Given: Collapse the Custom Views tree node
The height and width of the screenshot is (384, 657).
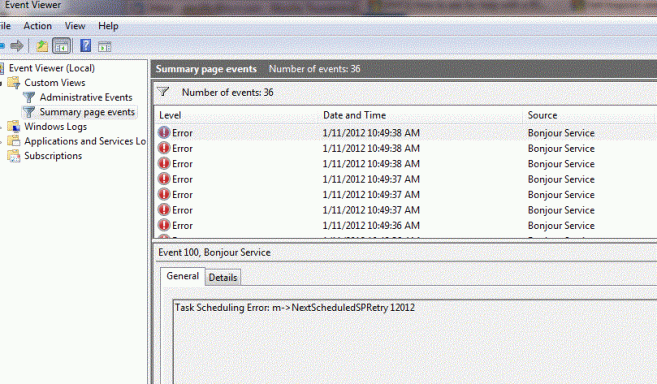Looking at the screenshot, I should coord(1,83).
